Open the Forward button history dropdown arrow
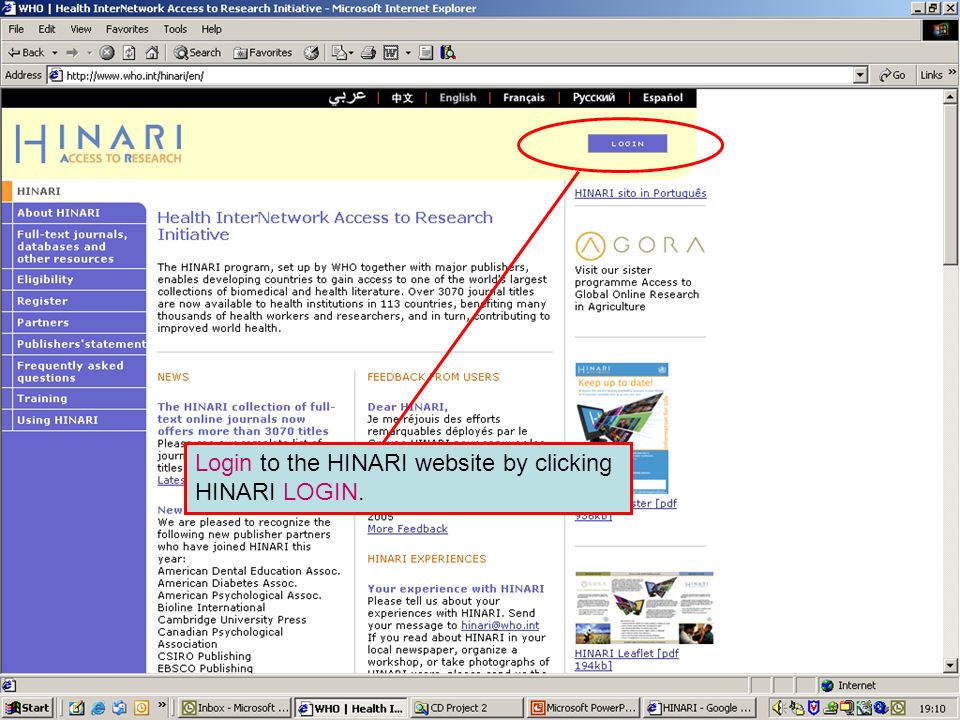Viewport: 960px width, 720px height. [89, 53]
